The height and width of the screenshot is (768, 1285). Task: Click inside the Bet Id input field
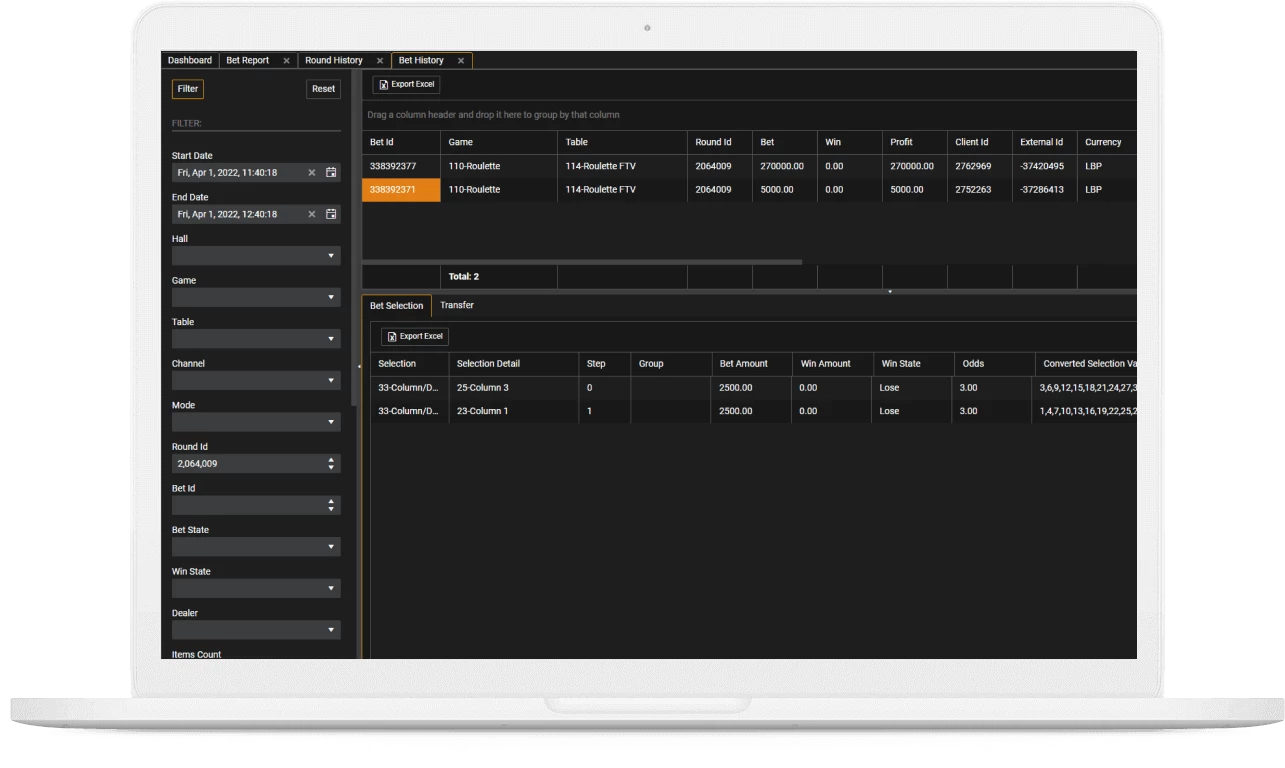coord(250,505)
